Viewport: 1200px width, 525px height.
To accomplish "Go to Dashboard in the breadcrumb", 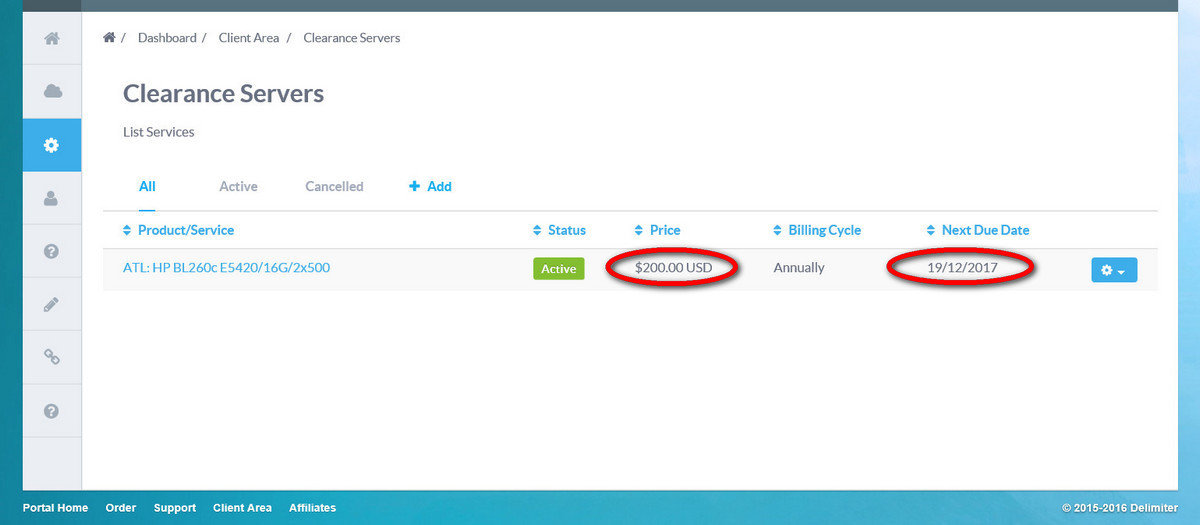I will 167,38.
